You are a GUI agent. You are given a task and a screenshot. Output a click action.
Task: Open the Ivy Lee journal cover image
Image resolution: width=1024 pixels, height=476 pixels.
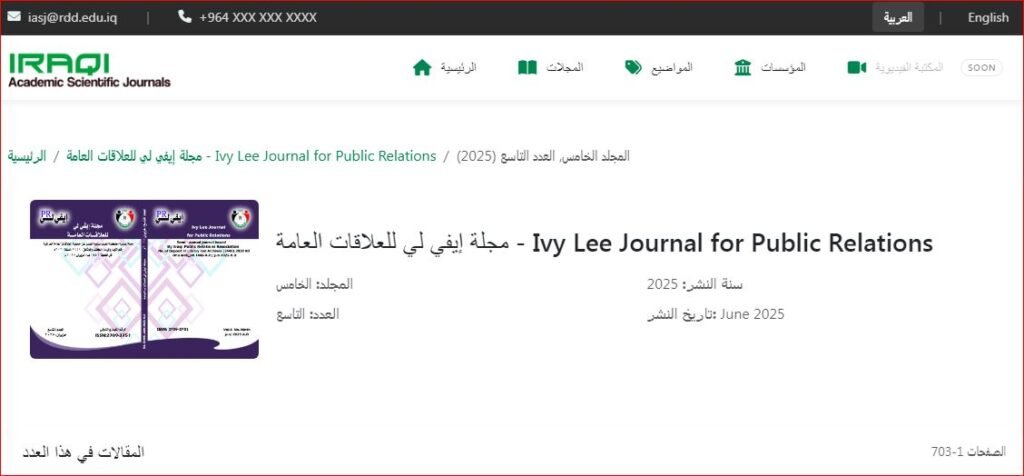point(144,279)
